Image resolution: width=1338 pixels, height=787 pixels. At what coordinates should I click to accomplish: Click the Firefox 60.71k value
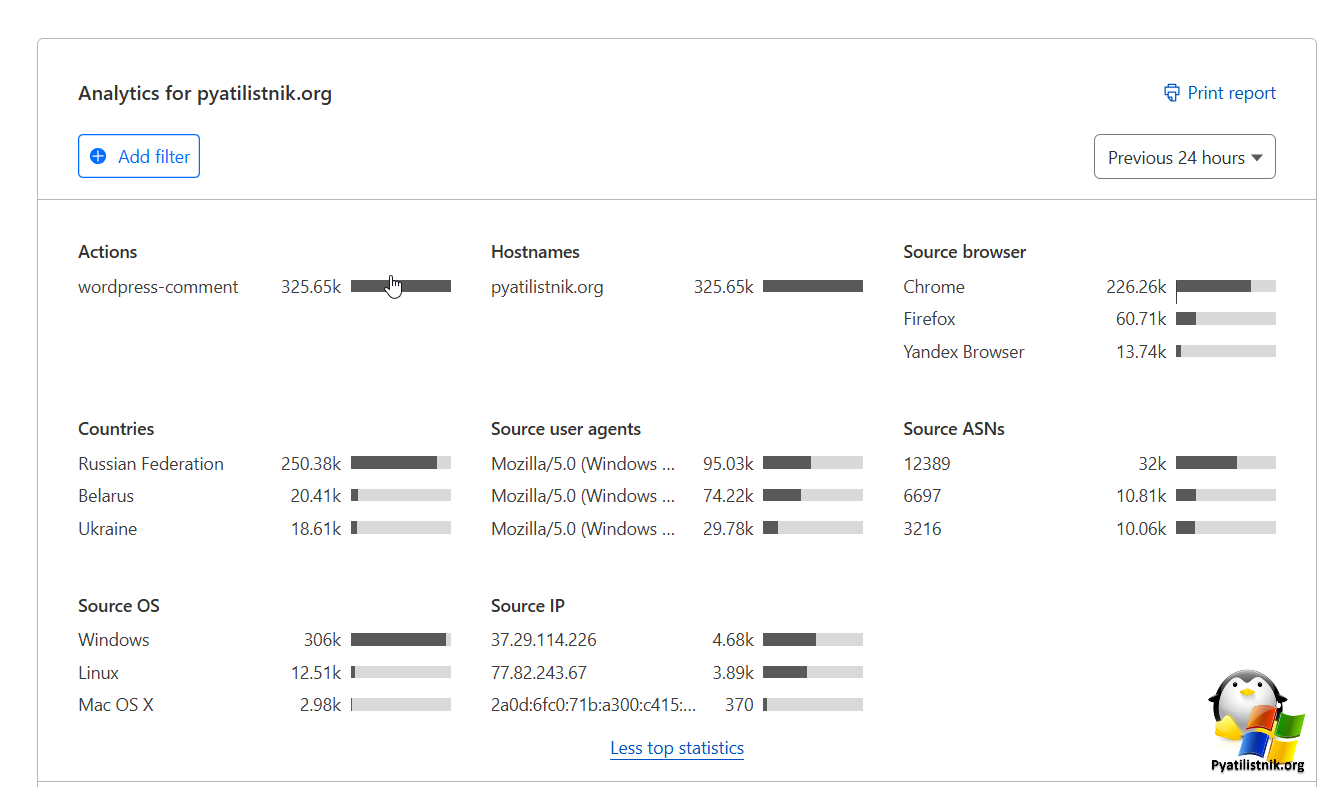tap(1141, 319)
